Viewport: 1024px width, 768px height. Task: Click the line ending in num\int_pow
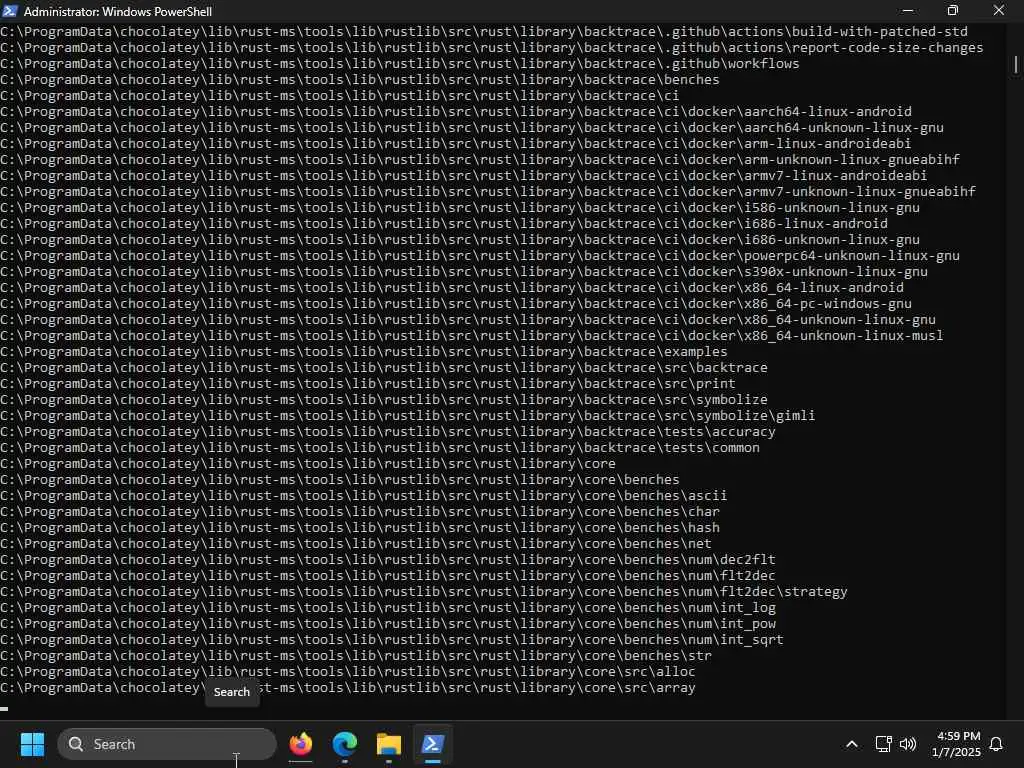pyautogui.click(x=388, y=624)
